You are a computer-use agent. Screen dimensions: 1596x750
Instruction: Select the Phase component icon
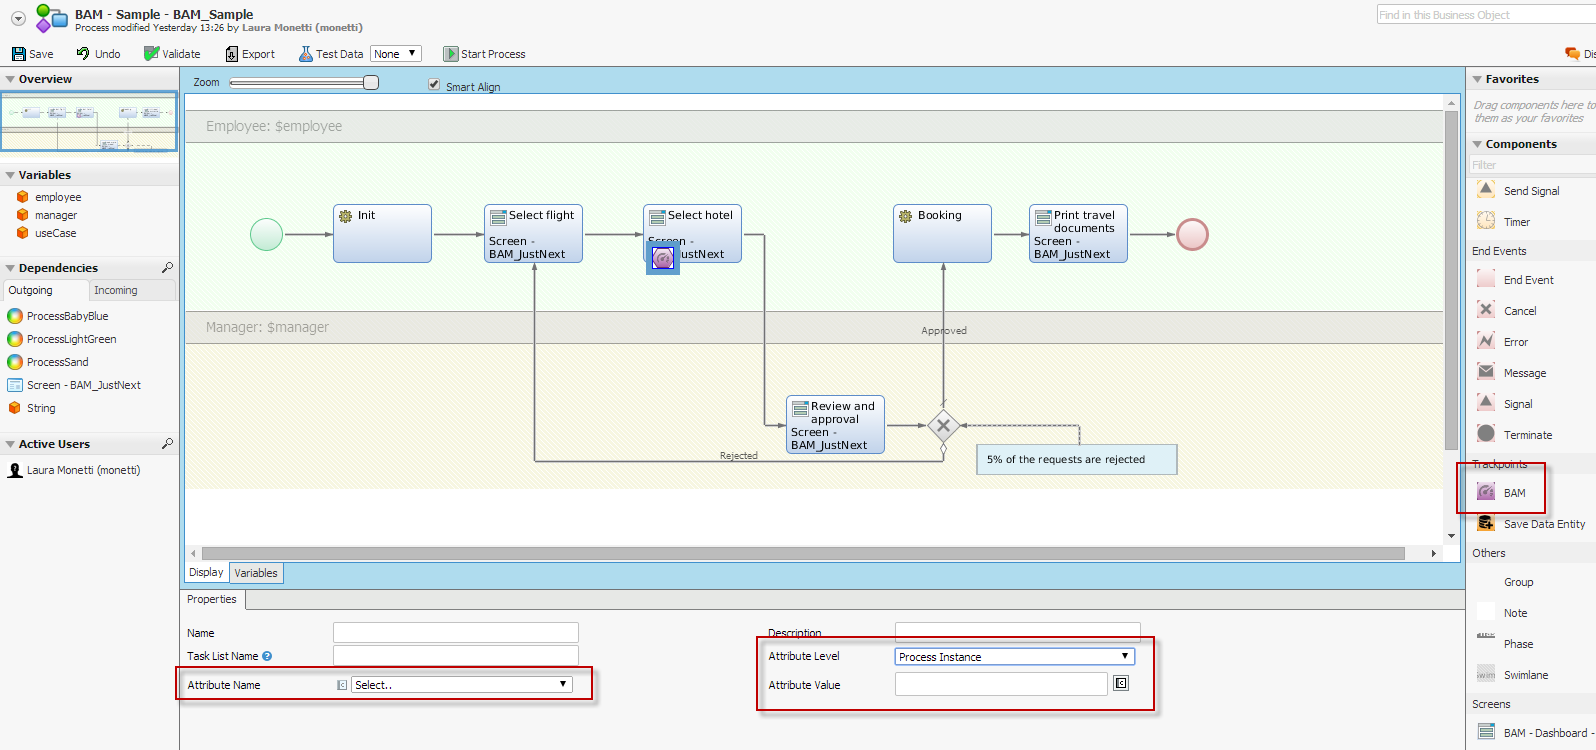pyautogui.click(x=1486, y=637)
